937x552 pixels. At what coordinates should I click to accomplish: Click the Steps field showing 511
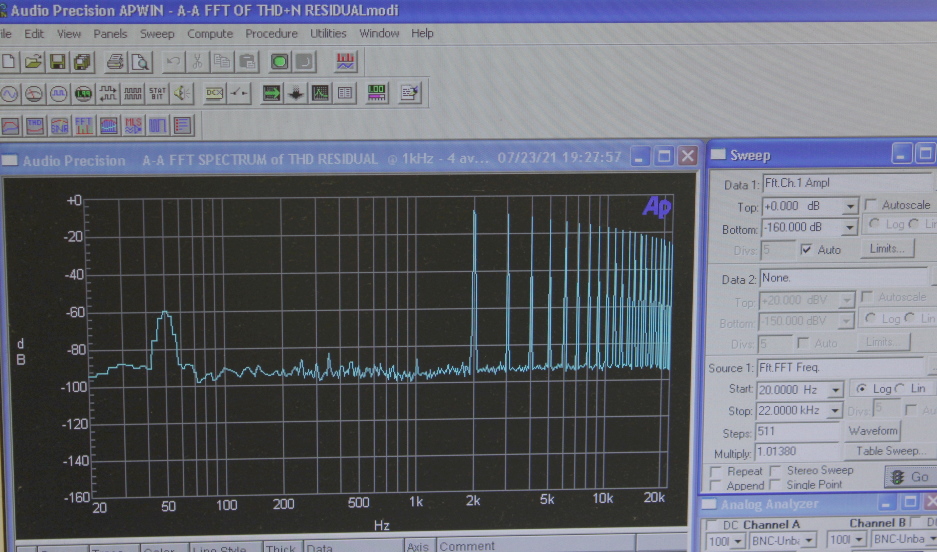[798, 431]
